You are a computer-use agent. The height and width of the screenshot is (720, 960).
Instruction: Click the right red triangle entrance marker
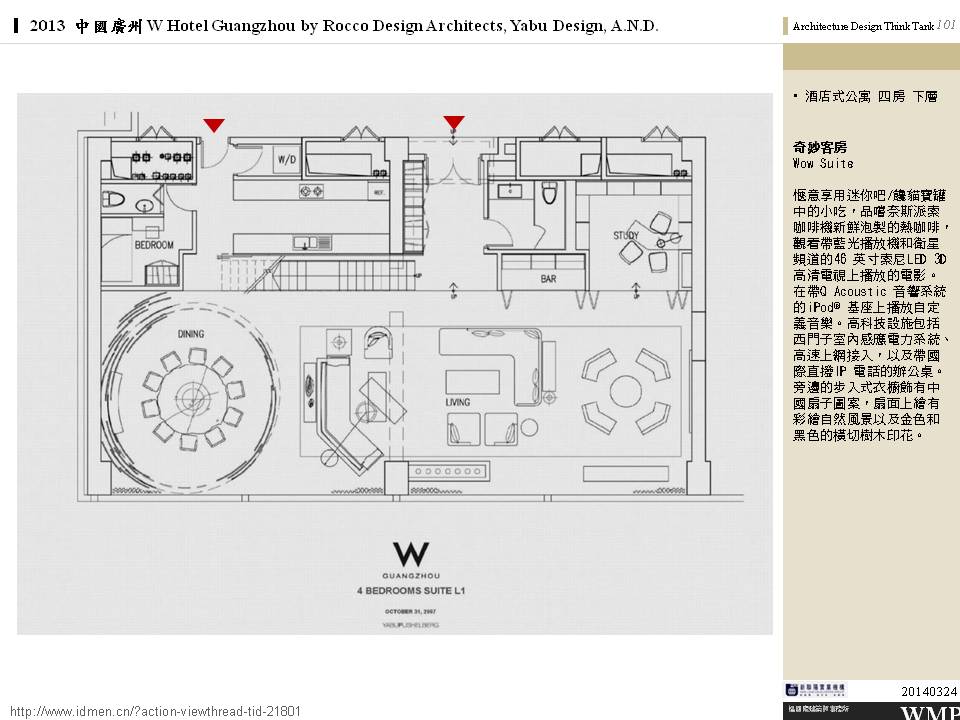[454, 122]
